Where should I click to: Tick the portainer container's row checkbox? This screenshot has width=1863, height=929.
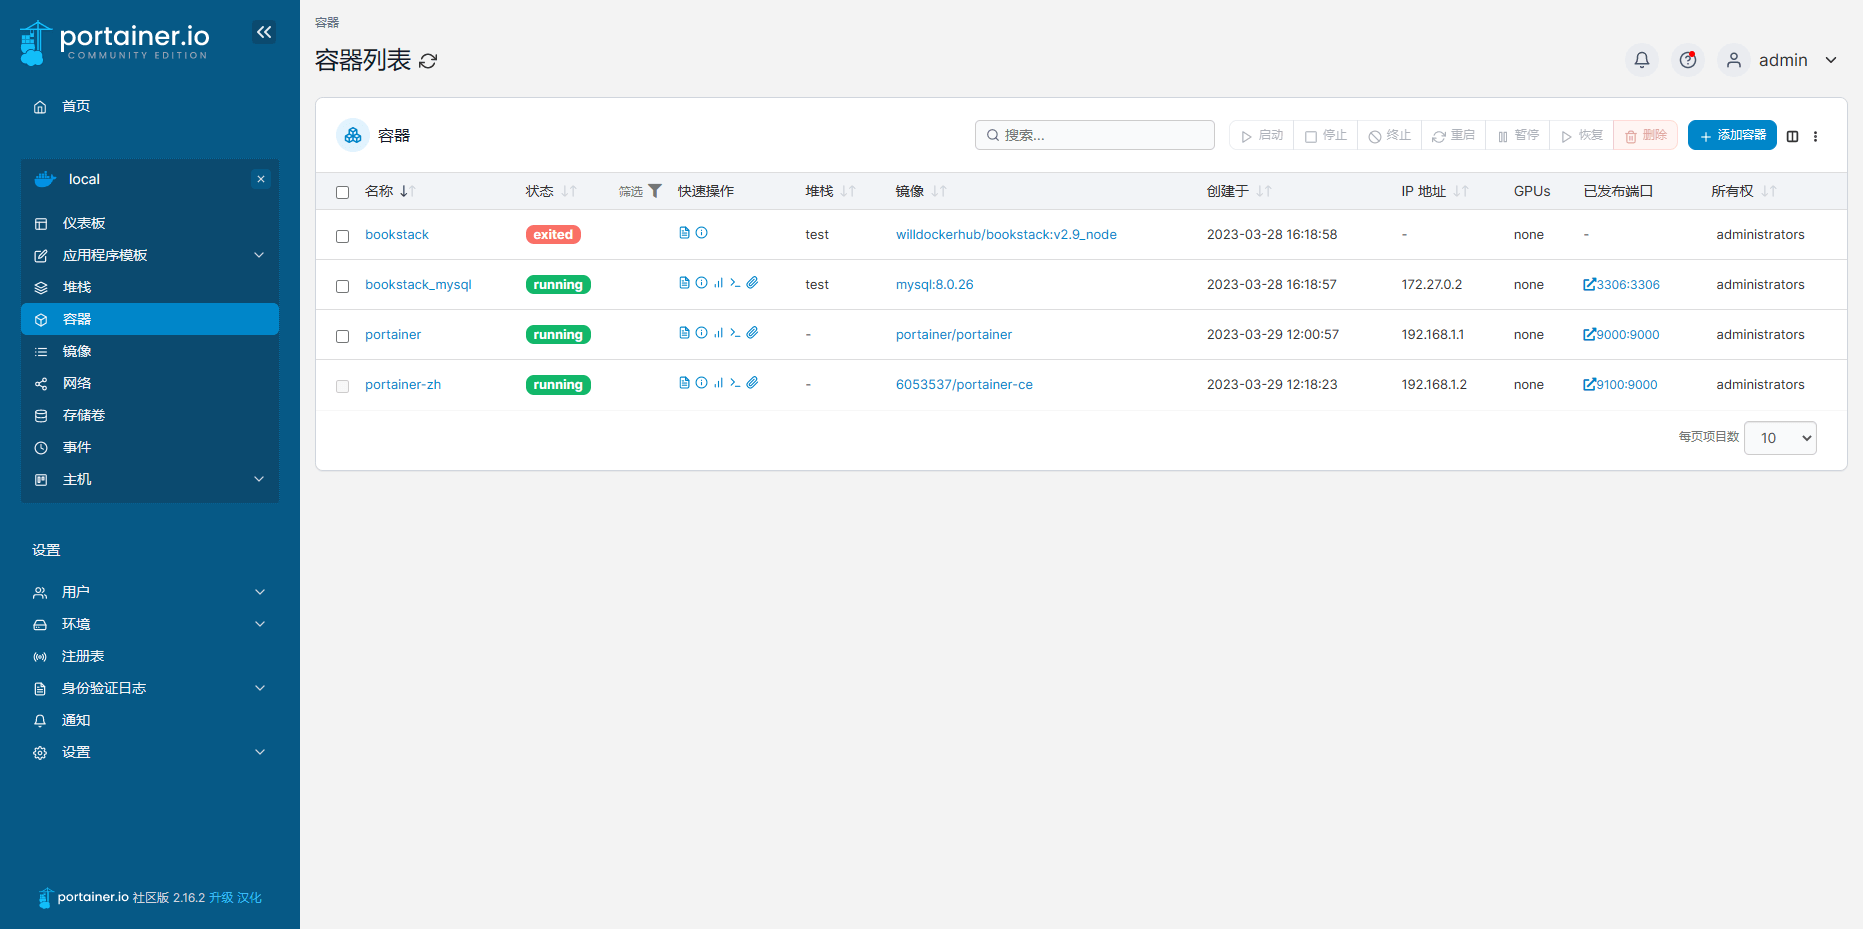pyautogui.click(x=342, y=336)
